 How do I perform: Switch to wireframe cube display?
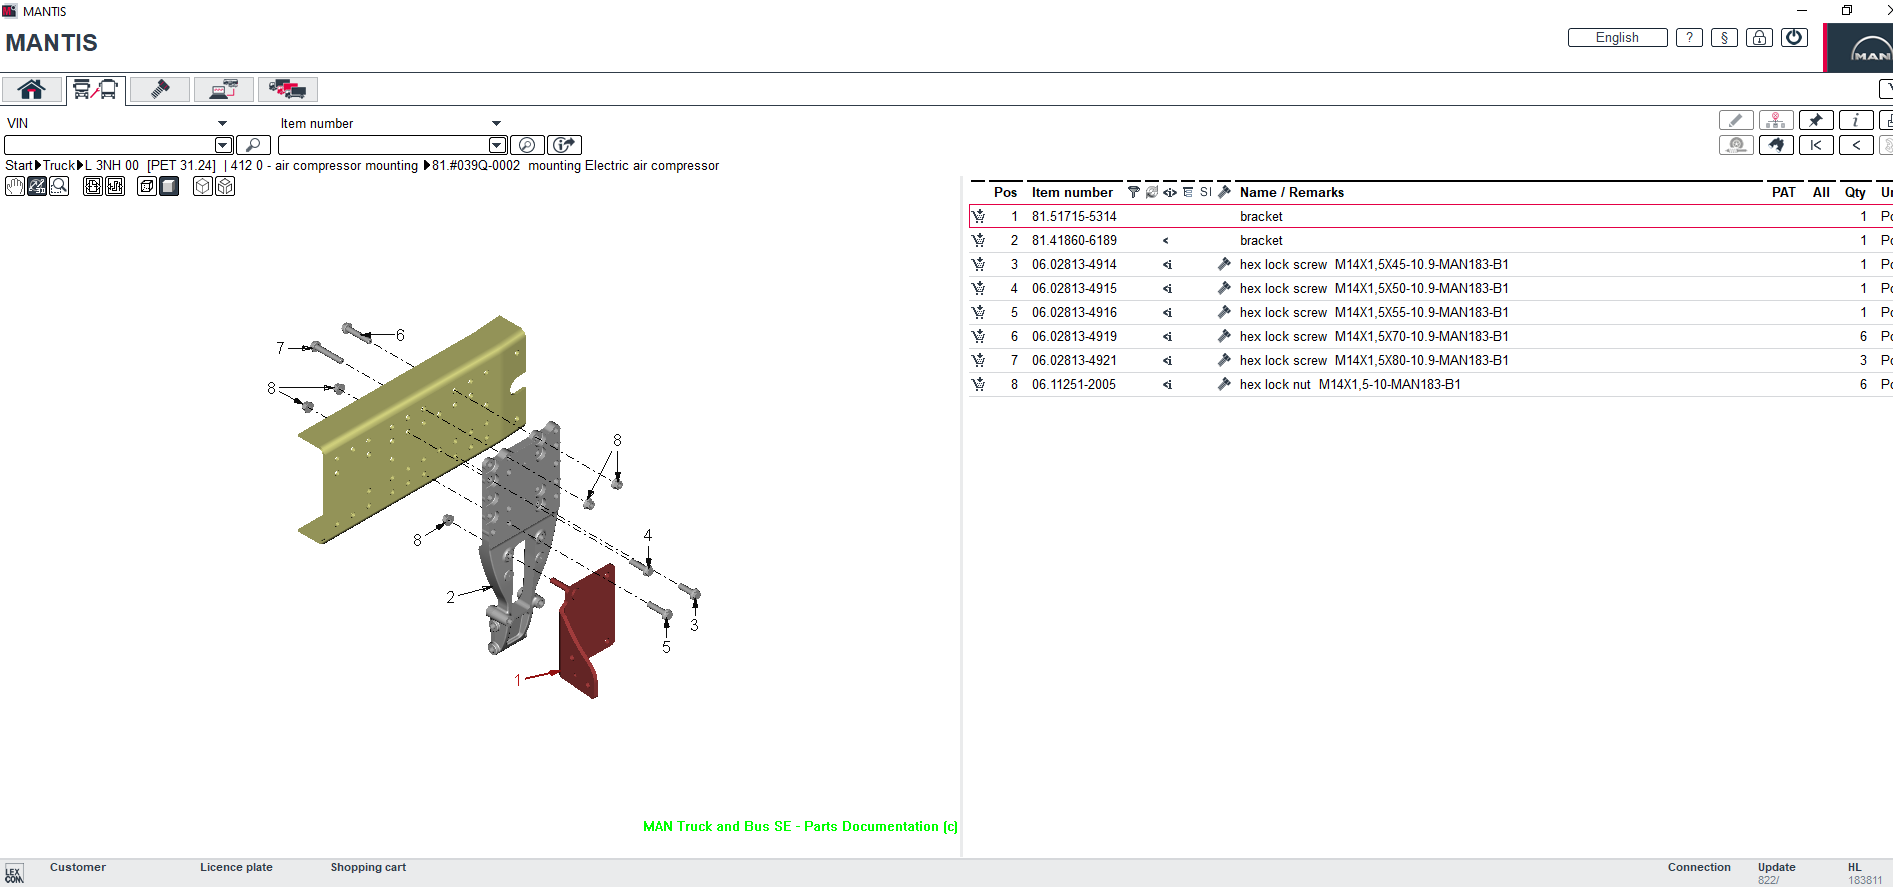tap(147, 186)
